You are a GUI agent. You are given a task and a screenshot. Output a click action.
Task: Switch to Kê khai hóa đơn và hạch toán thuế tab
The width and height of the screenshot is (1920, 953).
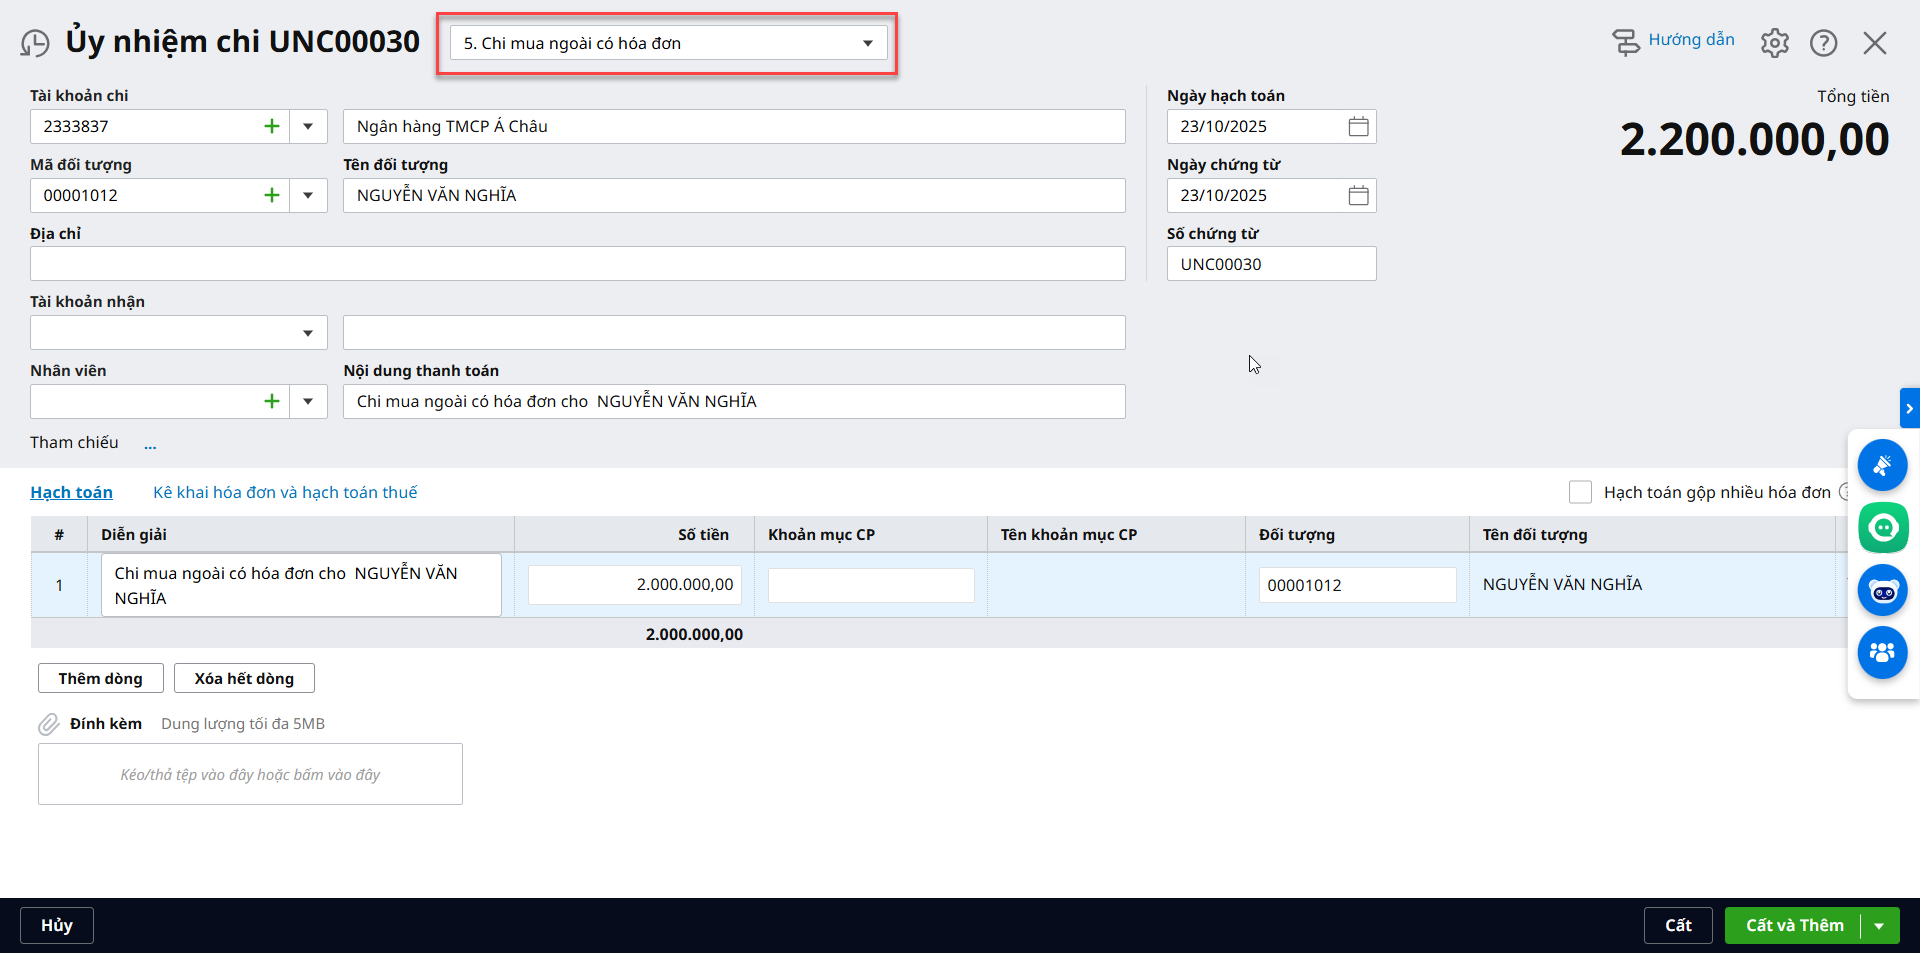pos(285,492)
